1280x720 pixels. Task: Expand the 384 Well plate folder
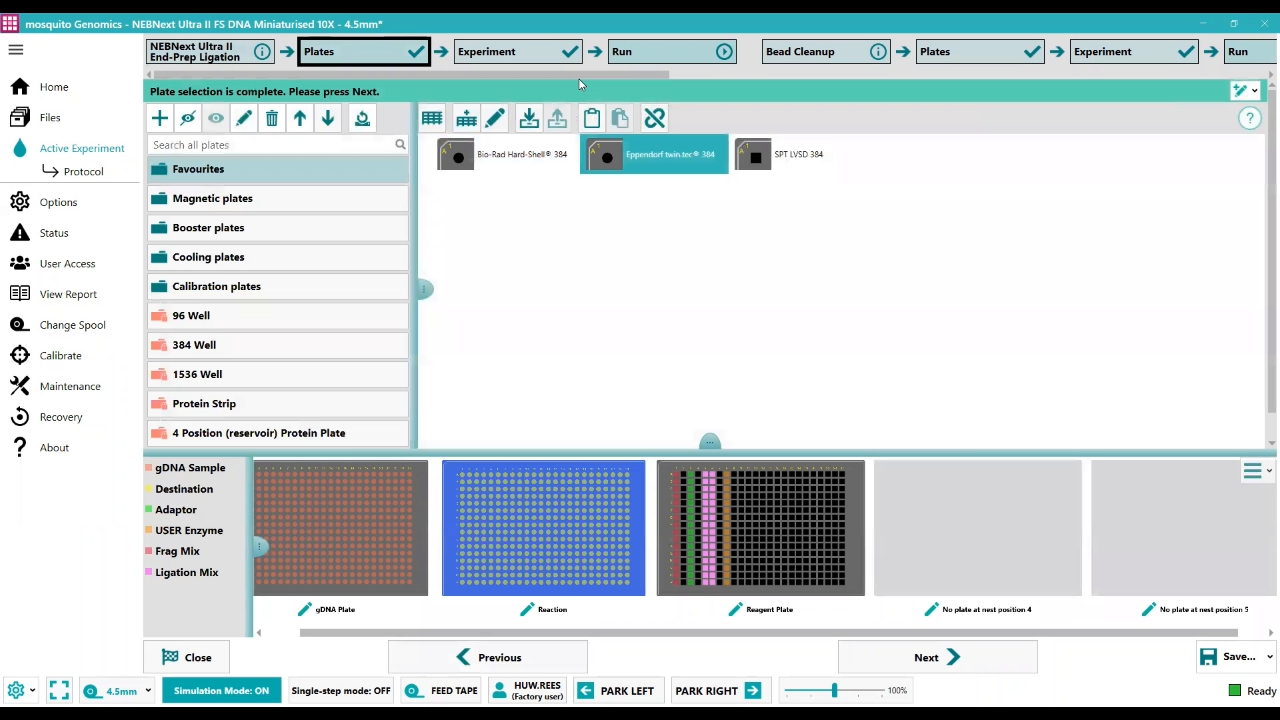coord(194,345)
